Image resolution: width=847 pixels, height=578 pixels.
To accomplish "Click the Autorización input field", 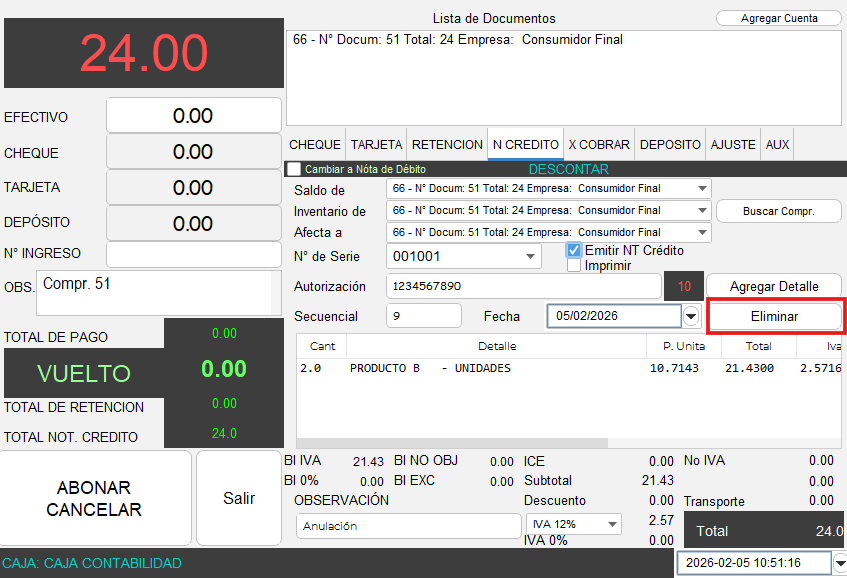I will coord(523,286).
